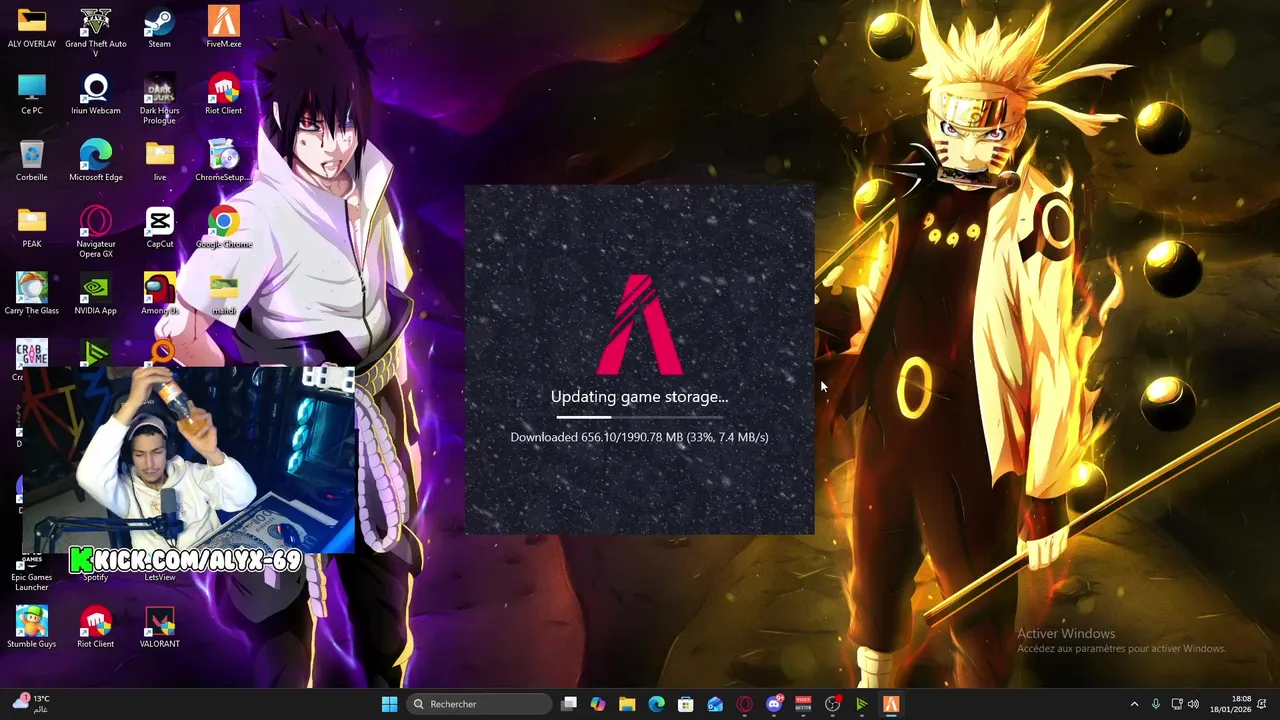Click the green play-arrow app on taskbar

point(861,704)
